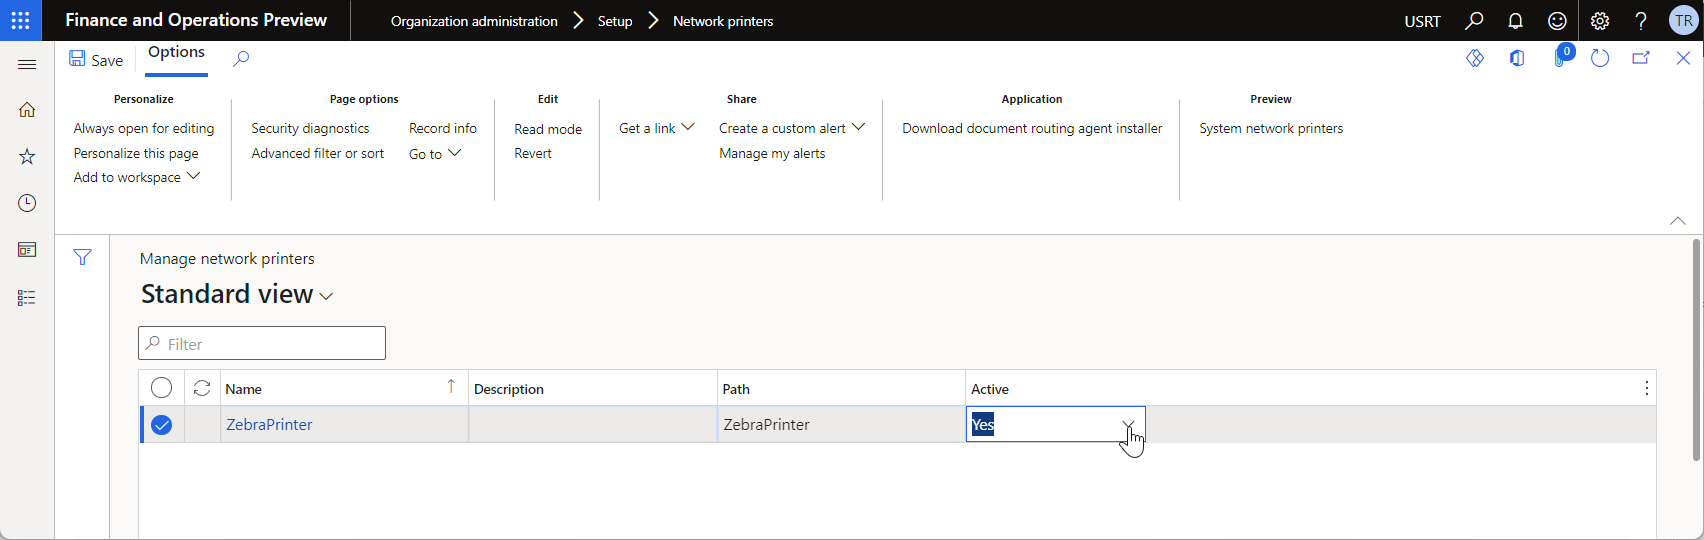
Task: Click the Description column header
Action: coord(593,389)
